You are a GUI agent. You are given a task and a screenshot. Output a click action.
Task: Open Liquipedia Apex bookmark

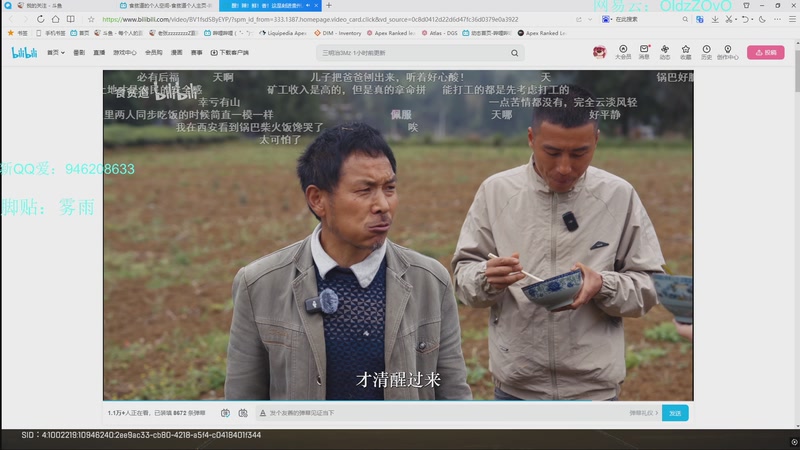[283, 33]
